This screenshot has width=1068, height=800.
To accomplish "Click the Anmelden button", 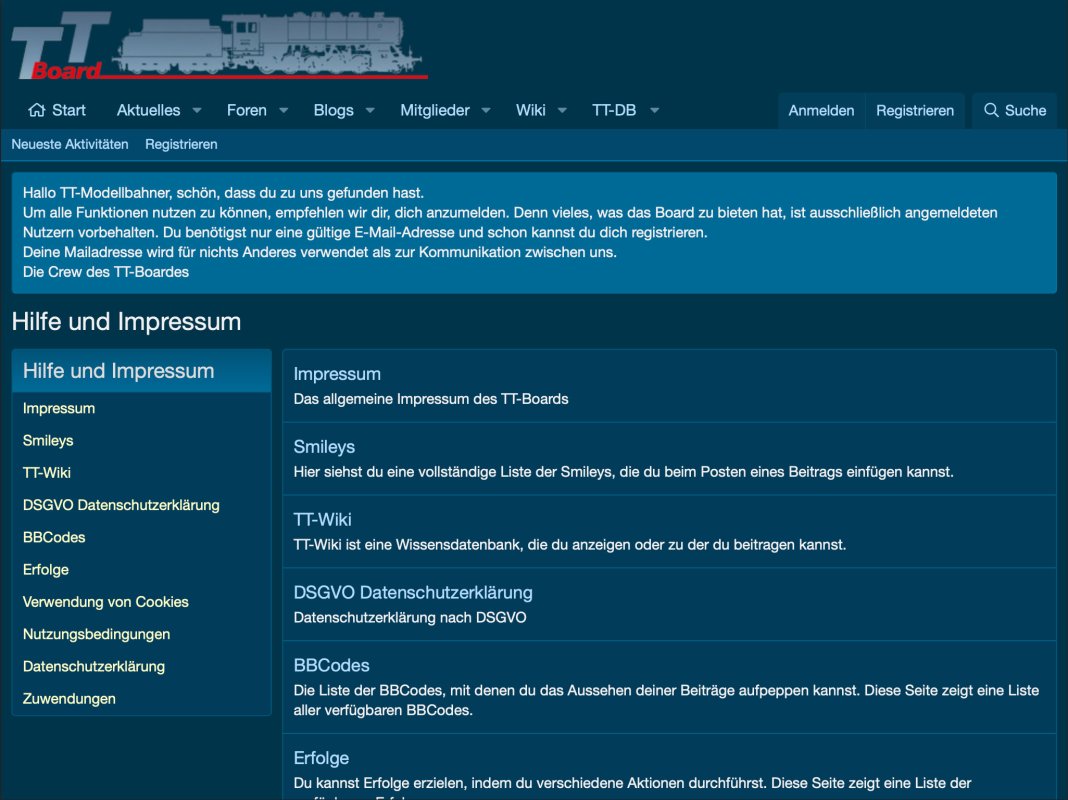I will (821, 110).
